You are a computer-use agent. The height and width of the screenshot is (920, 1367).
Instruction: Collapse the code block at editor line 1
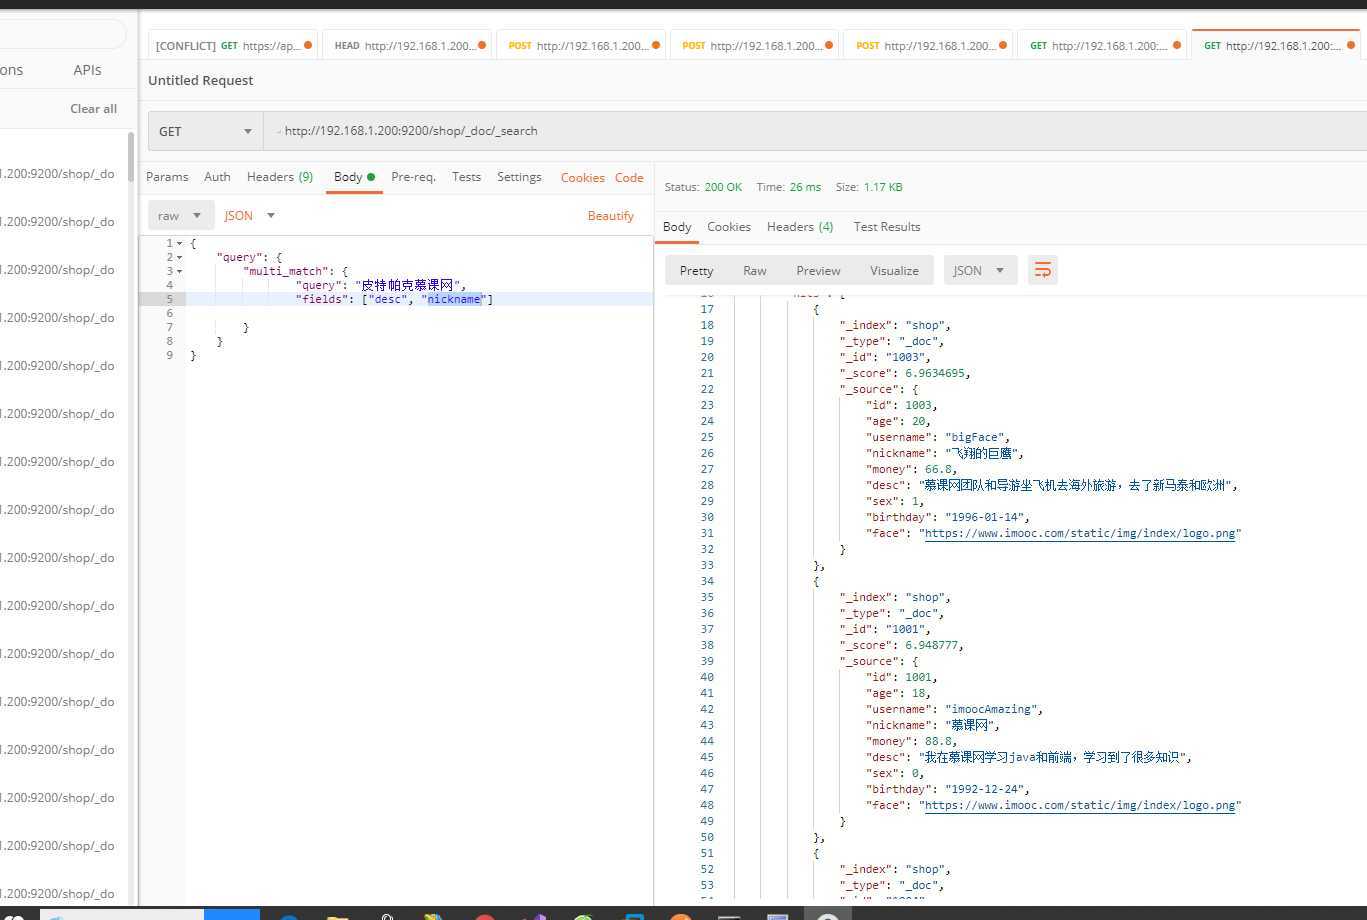(179, 243)
